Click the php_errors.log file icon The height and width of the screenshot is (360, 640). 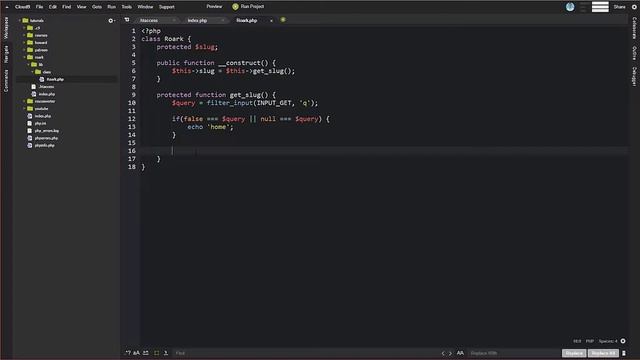click(x=30, y=131)
